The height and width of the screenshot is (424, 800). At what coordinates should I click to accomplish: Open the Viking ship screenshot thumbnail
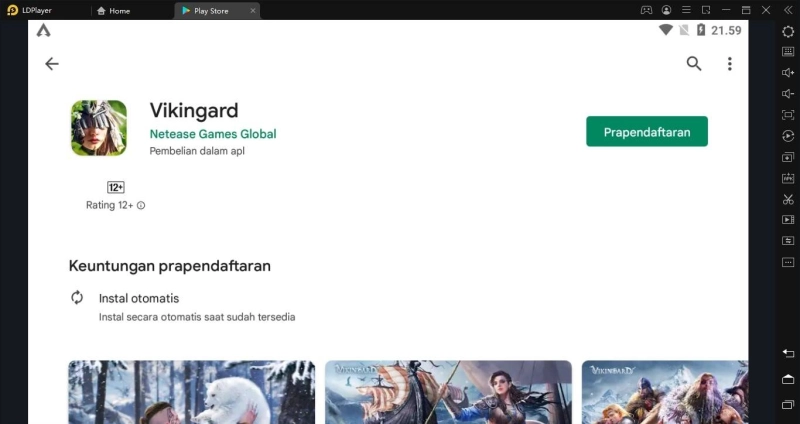pos(448,392)
